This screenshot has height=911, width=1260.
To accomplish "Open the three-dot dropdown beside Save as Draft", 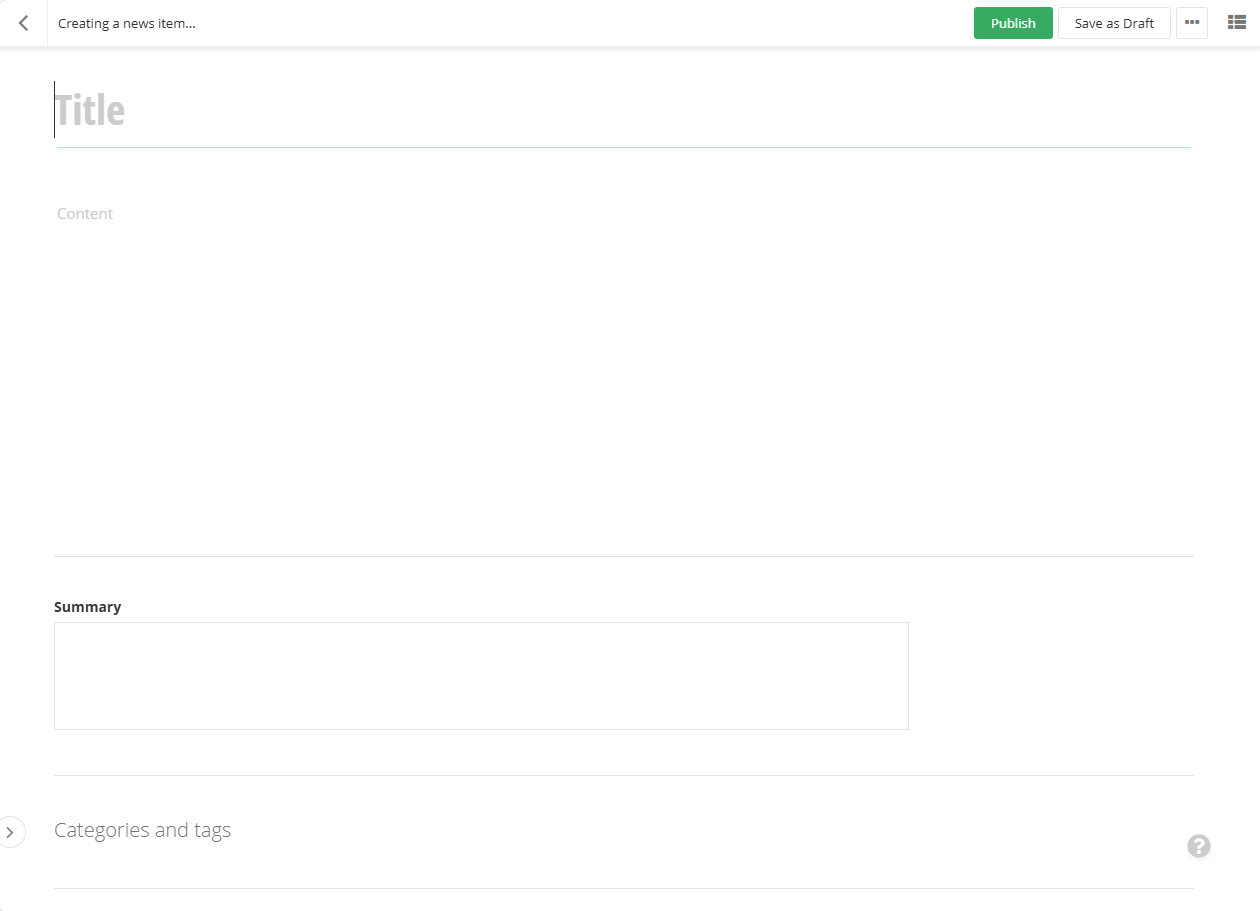I will click(1192, 22).
